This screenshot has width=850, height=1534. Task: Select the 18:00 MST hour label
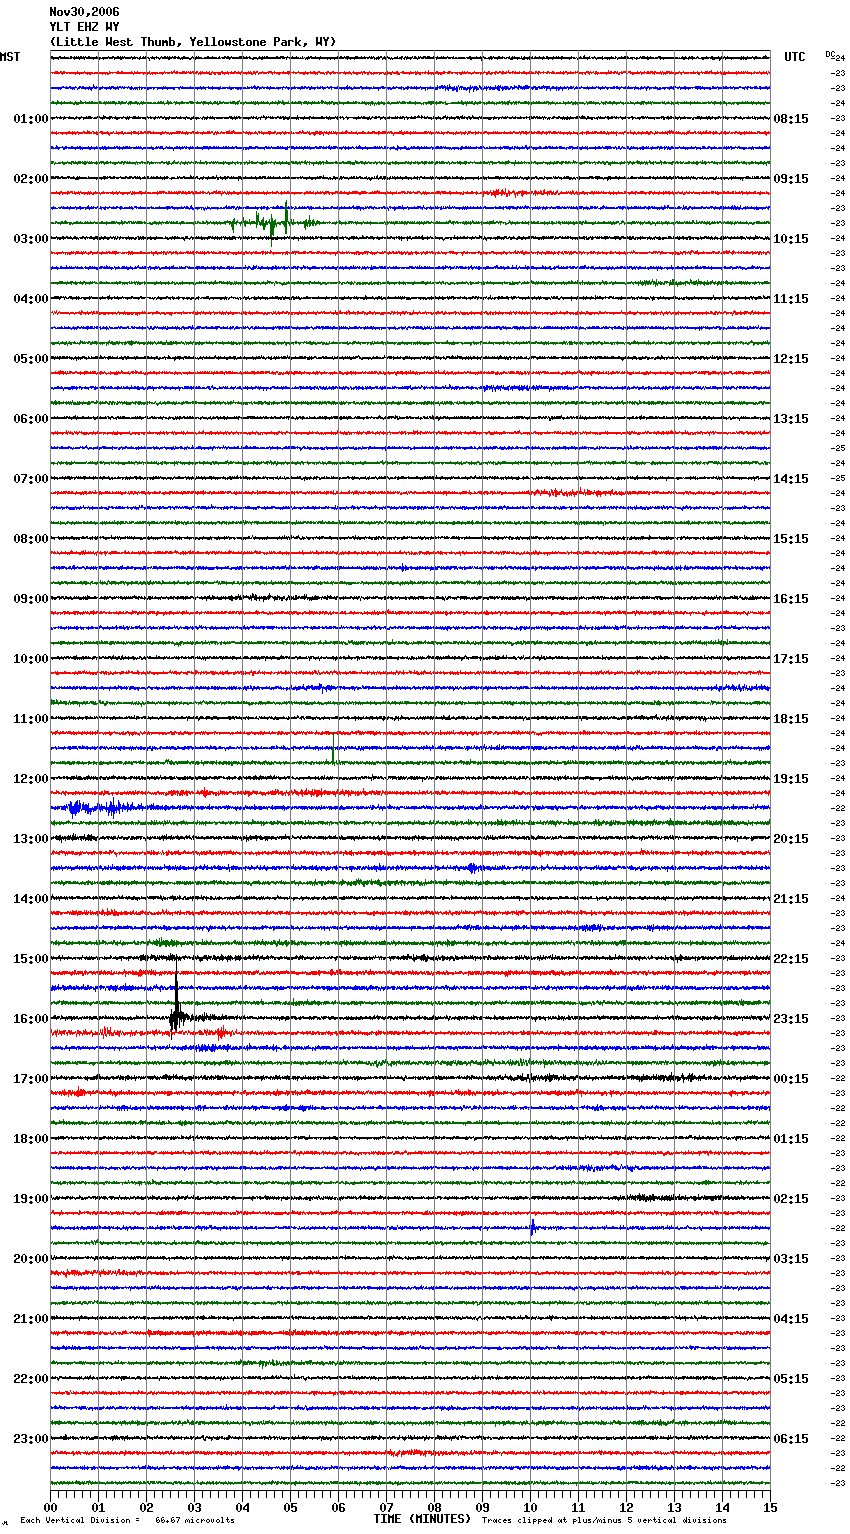click(30, 1139)
